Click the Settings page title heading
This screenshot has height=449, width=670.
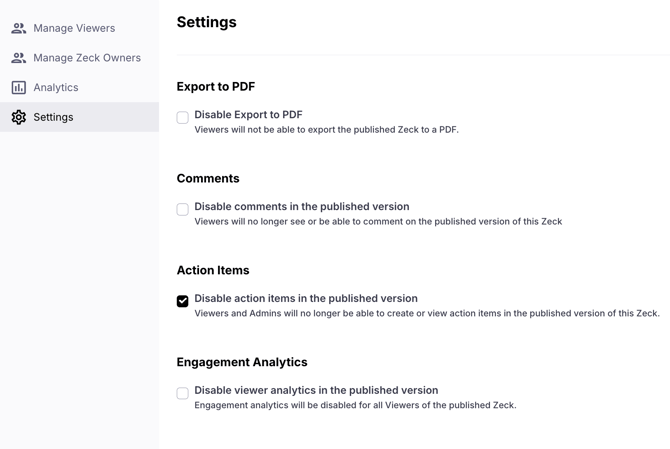207,22
